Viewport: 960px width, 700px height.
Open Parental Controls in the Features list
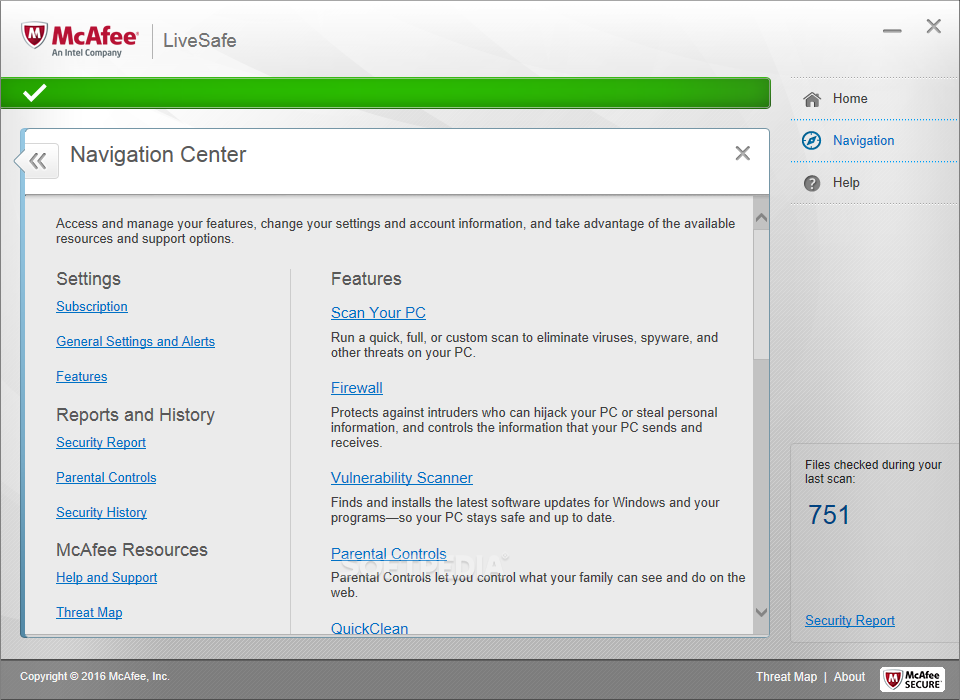pyautogui.click(x=389, y=554)
